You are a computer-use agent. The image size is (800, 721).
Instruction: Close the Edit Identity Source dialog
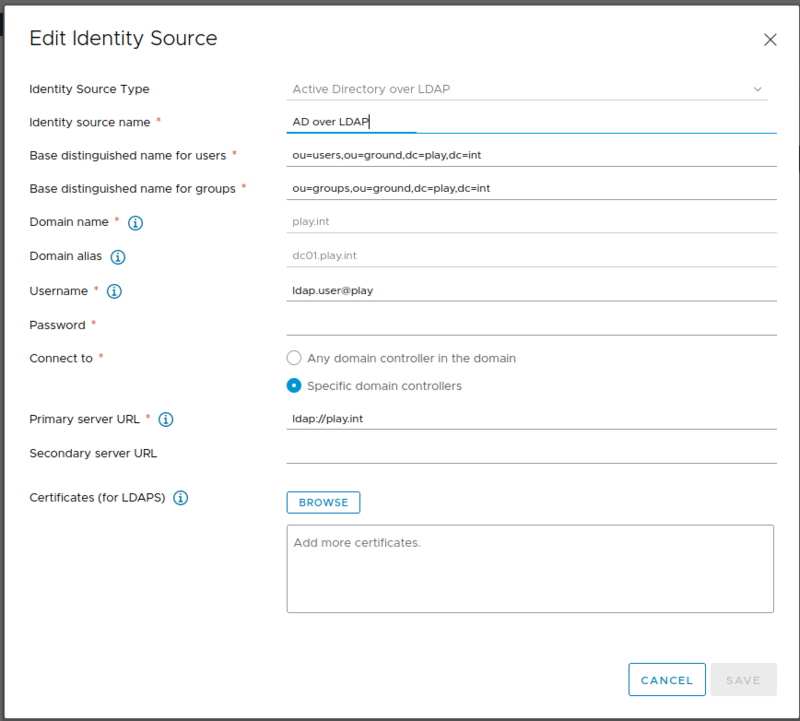click(770, 39)
